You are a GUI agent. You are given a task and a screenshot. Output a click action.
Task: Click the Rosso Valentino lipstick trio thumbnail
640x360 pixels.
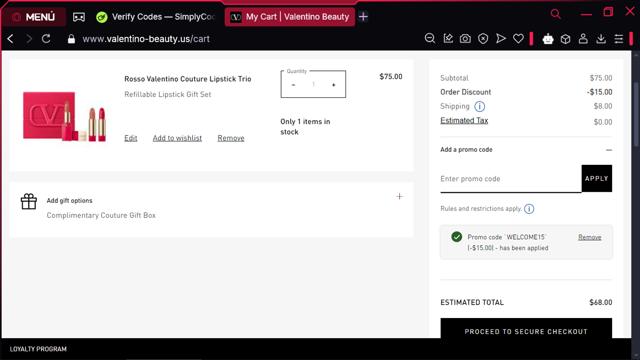[x=64, y=116]
